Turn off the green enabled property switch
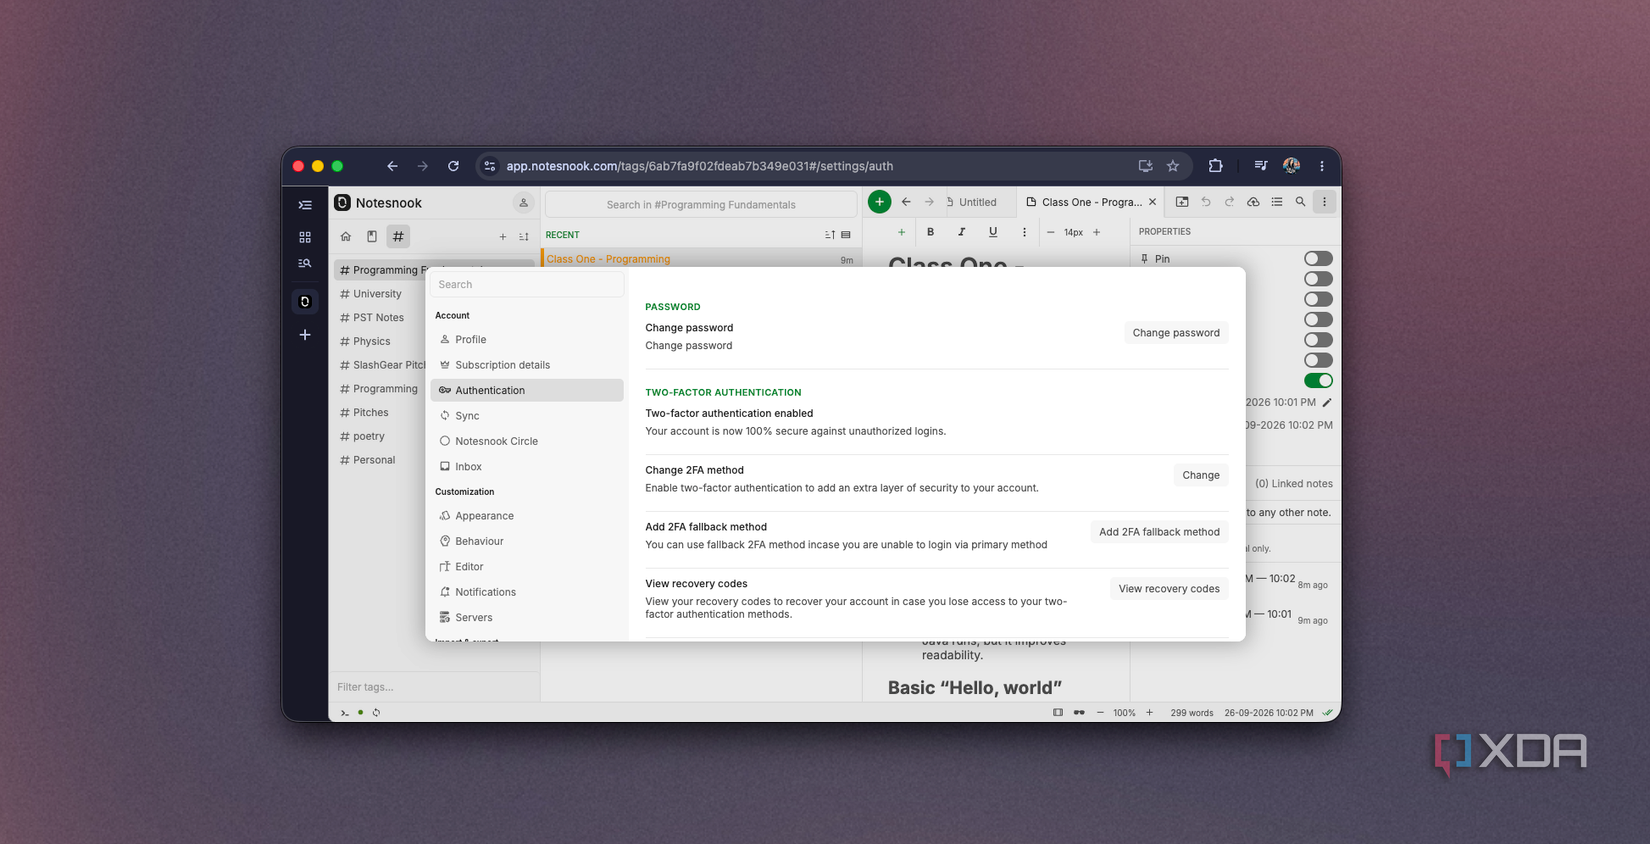Image resolution: width=1650 pixels, height=844 pixels. coord(1318,380)
